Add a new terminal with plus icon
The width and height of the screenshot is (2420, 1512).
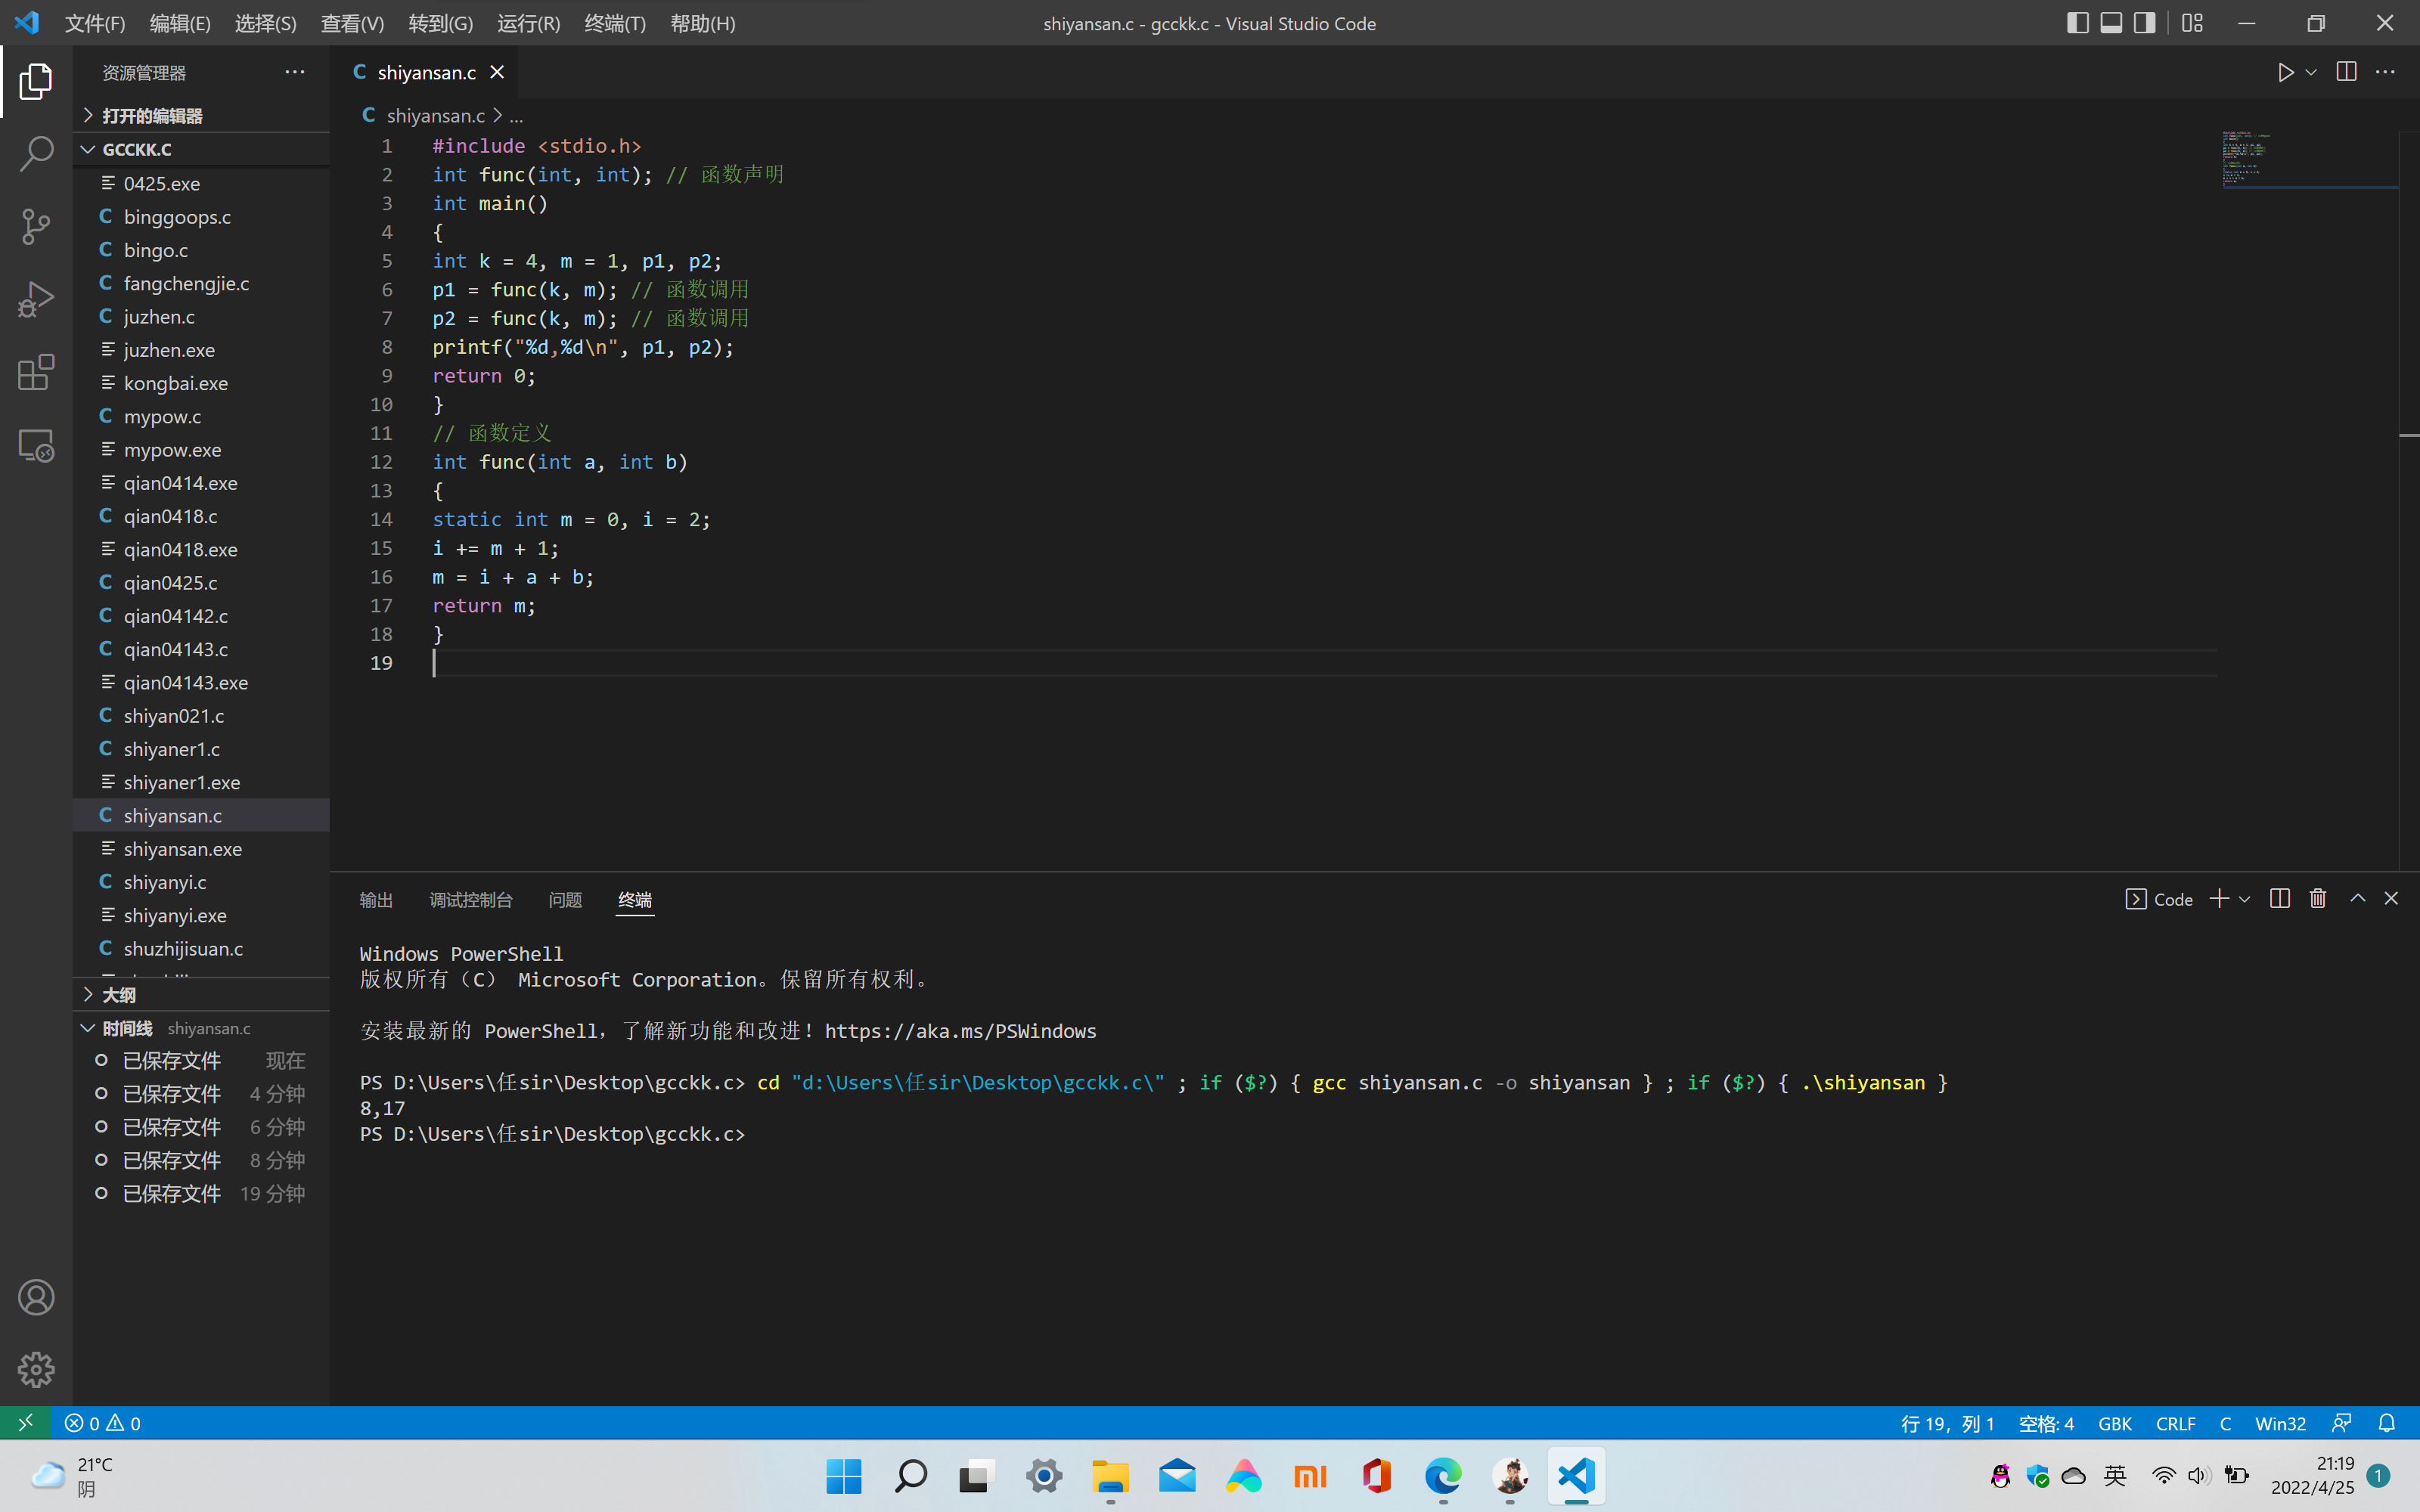[2219, 898]
